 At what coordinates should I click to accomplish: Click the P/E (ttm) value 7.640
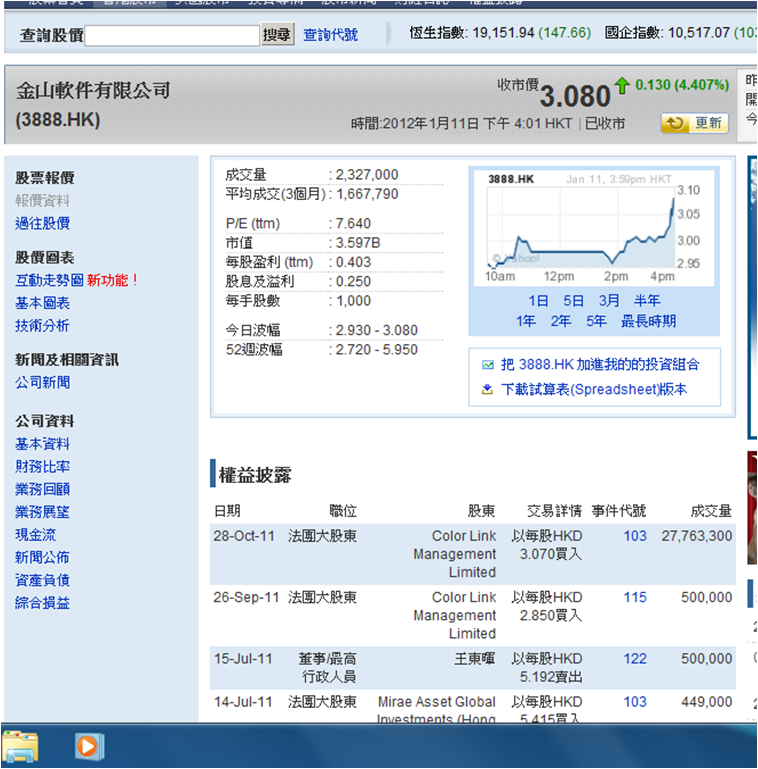pos(353,224)
